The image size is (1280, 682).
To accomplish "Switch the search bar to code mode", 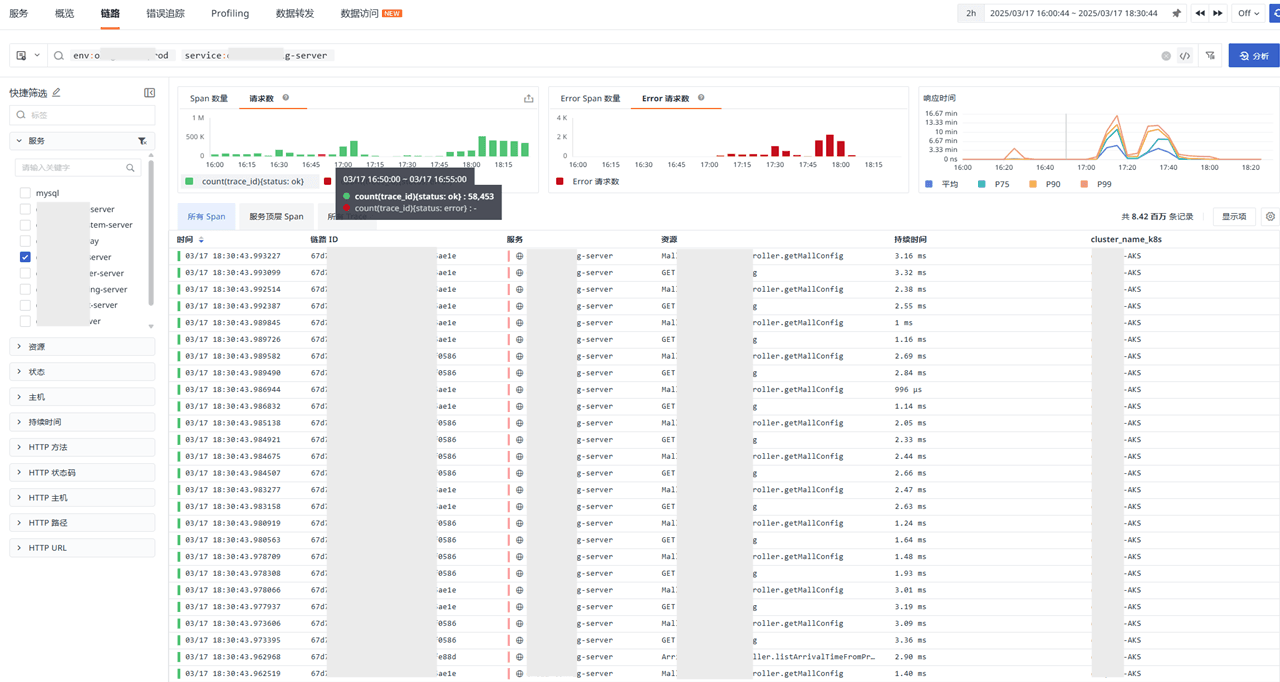I will [1185, 56].
